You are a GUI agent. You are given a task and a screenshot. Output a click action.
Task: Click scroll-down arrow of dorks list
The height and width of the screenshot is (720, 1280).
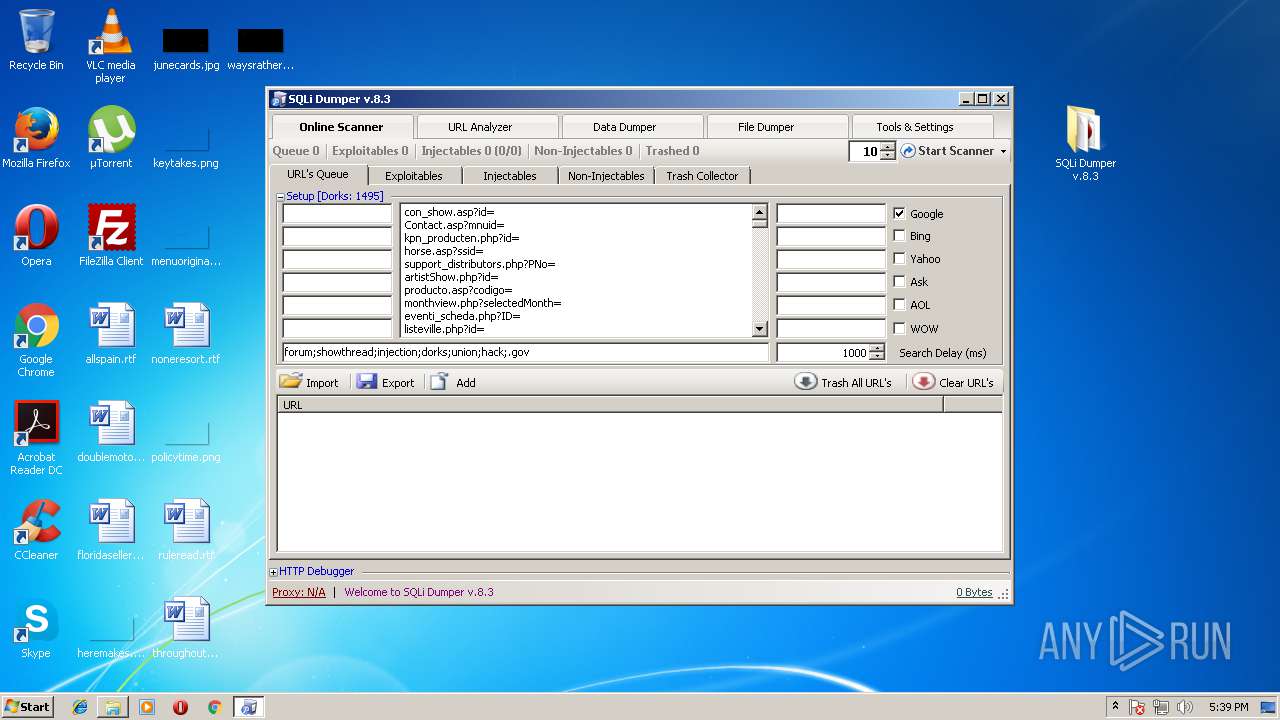click(759, 329)
